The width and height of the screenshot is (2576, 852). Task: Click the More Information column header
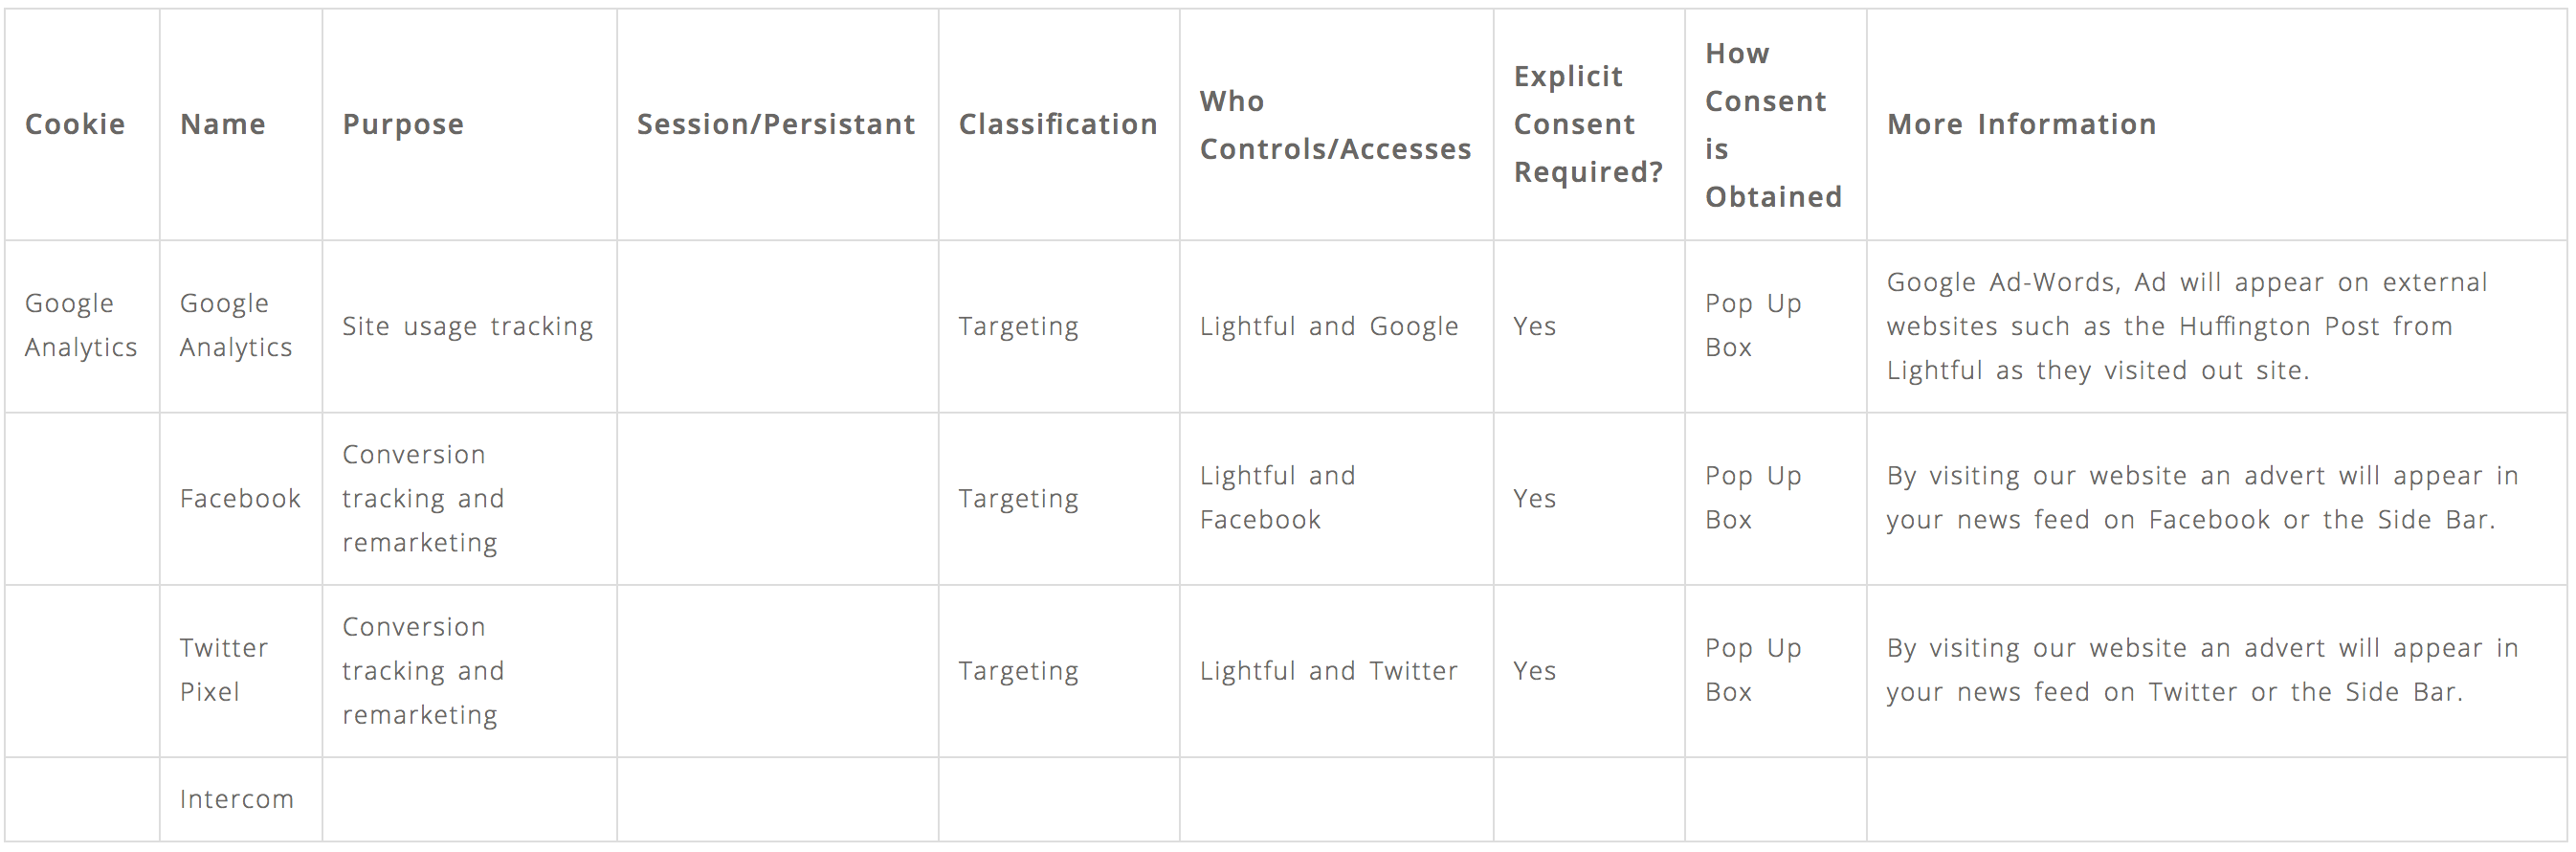[x=2021, y=124]
